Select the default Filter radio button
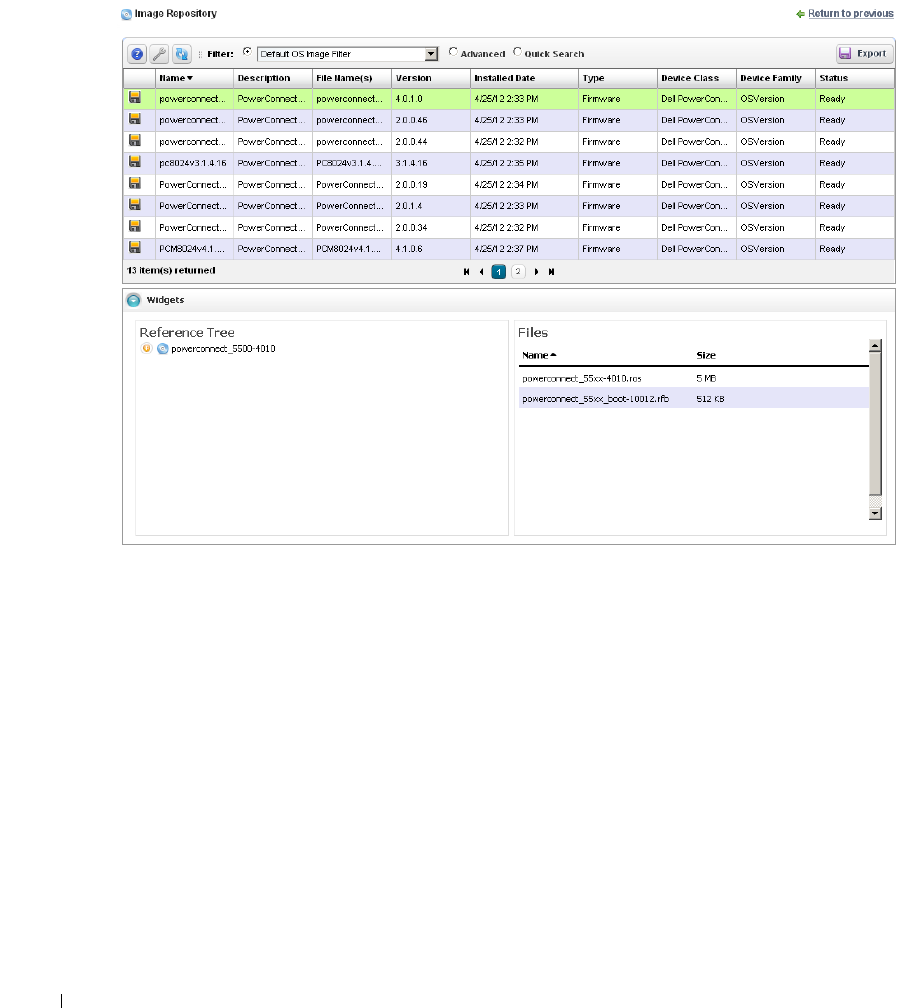Screen dimensions: 900x1008 pos(247,51)
